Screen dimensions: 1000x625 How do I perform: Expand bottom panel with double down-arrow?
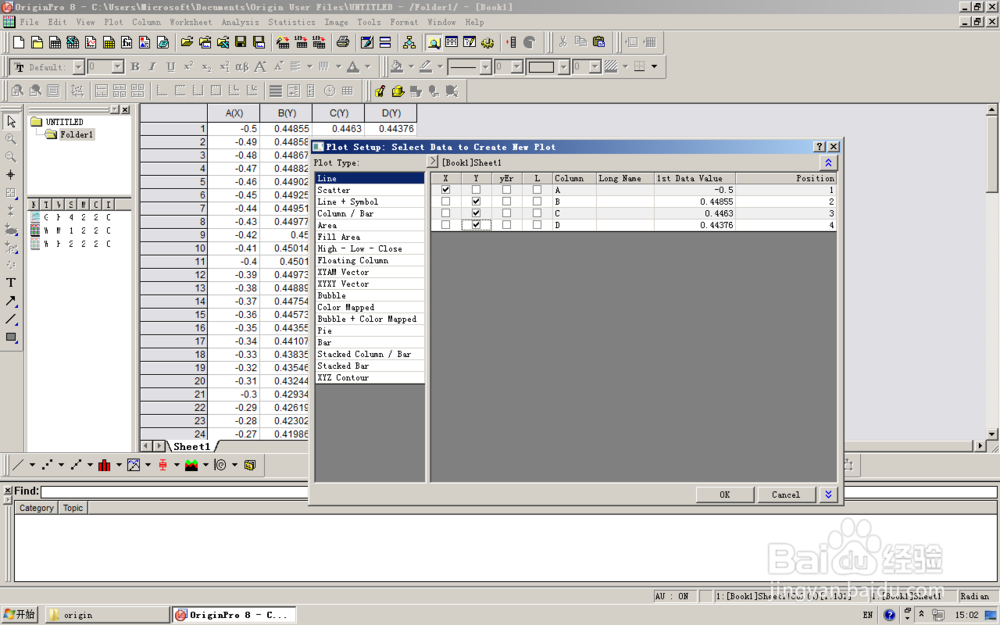(x=828, y=494)
